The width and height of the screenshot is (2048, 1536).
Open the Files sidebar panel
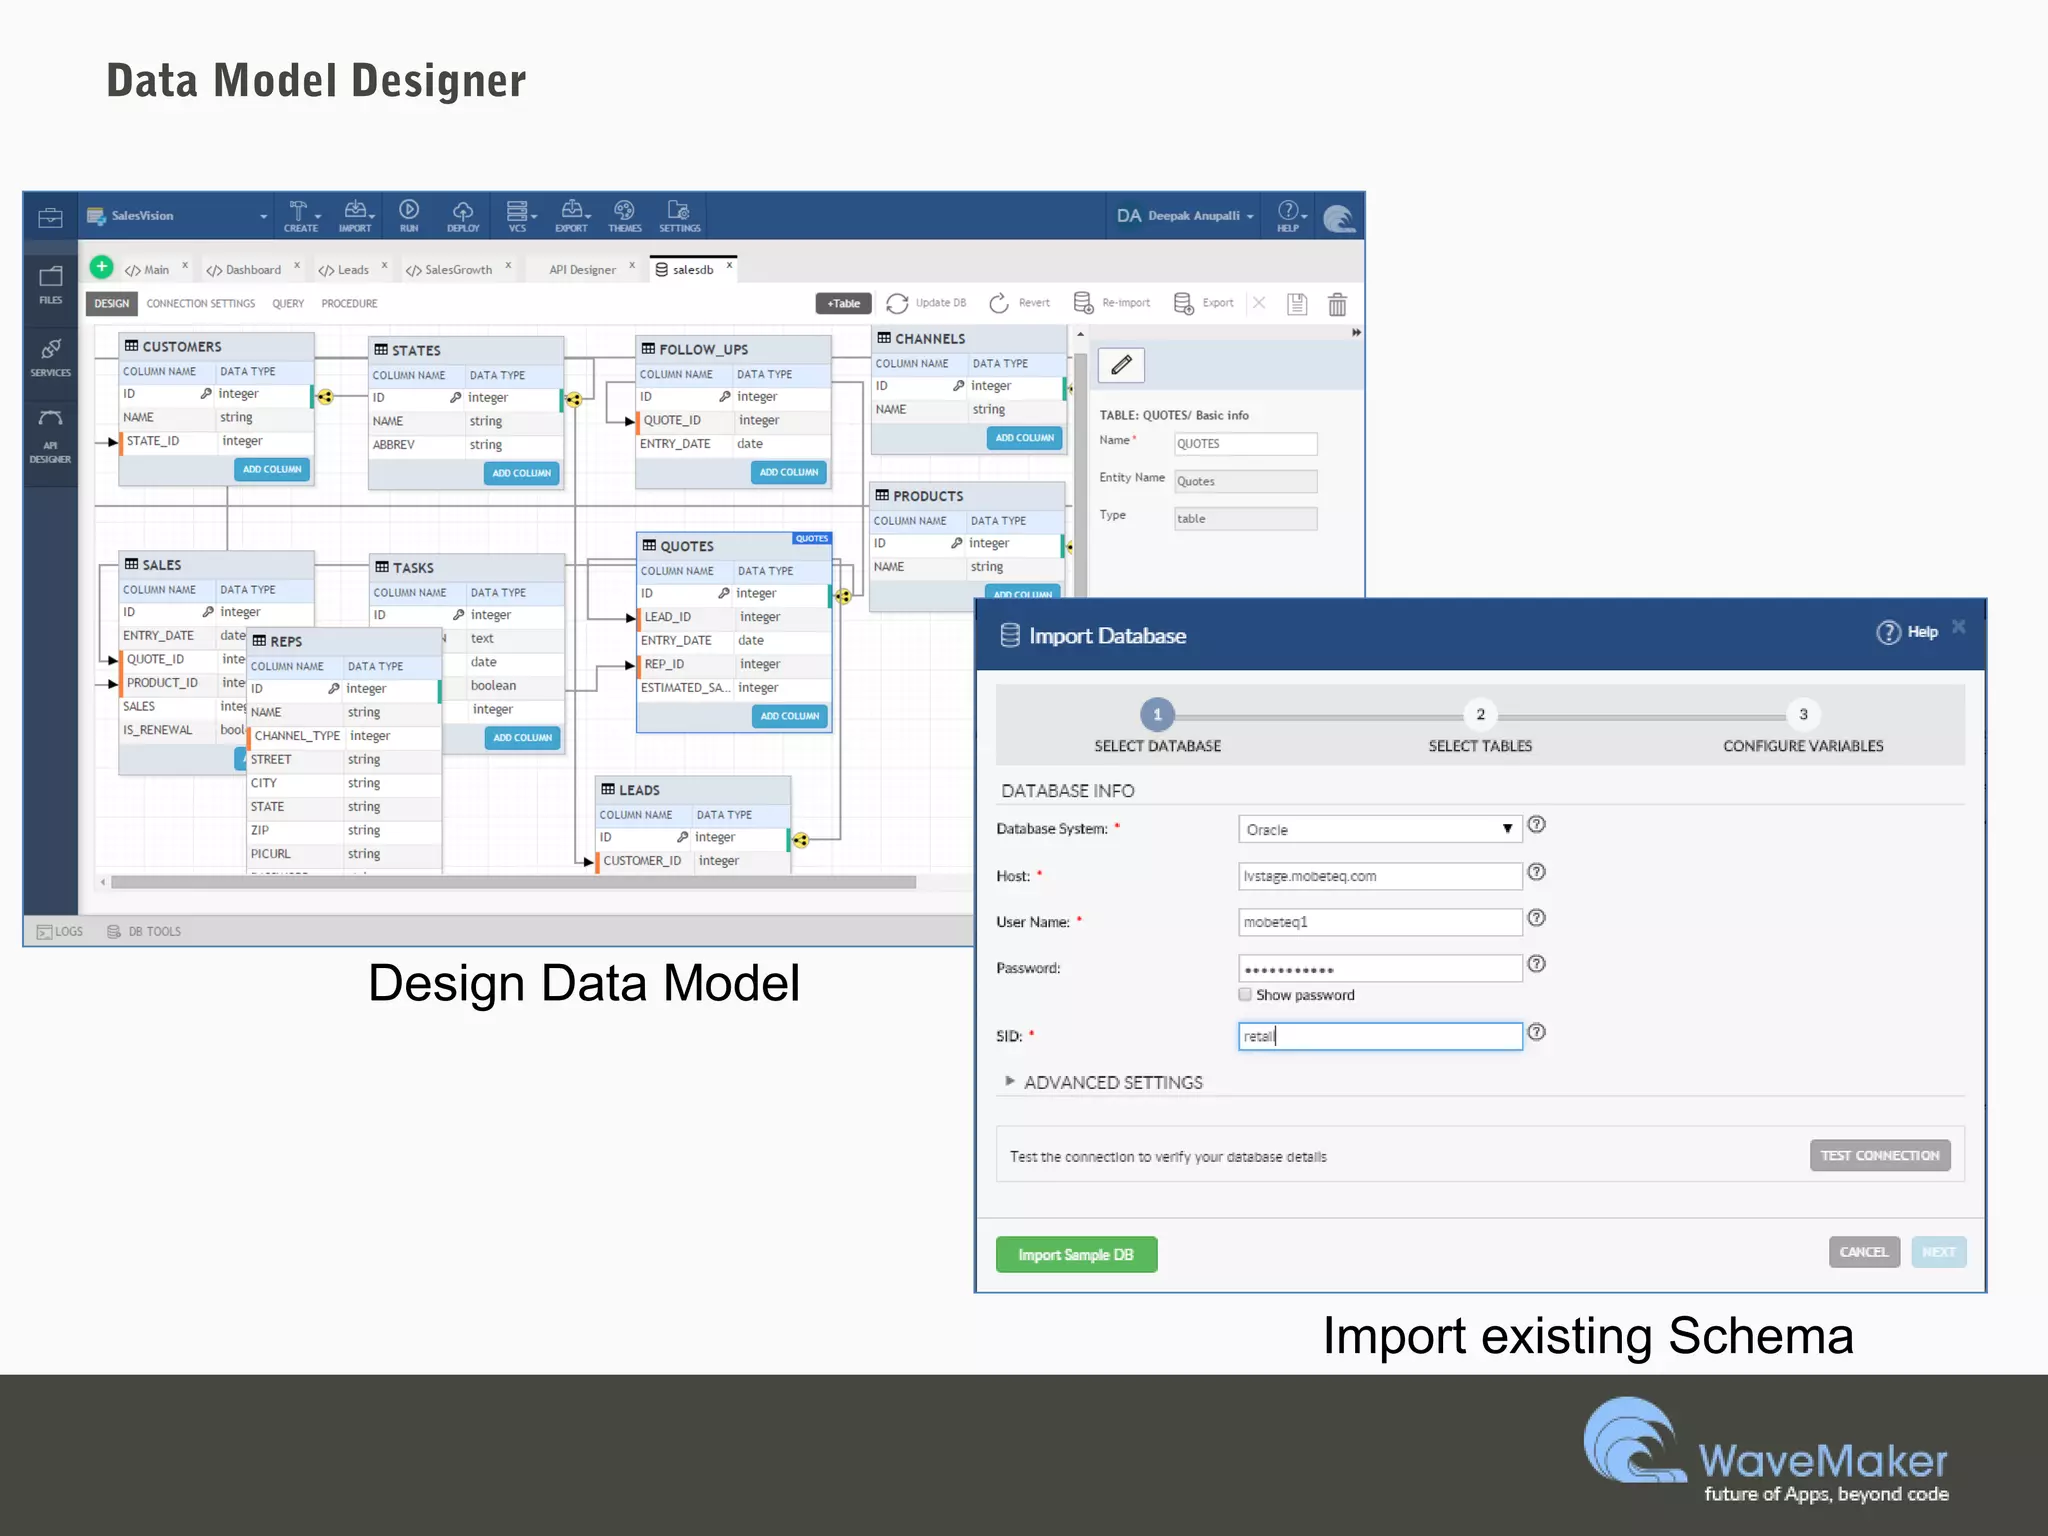50,284
